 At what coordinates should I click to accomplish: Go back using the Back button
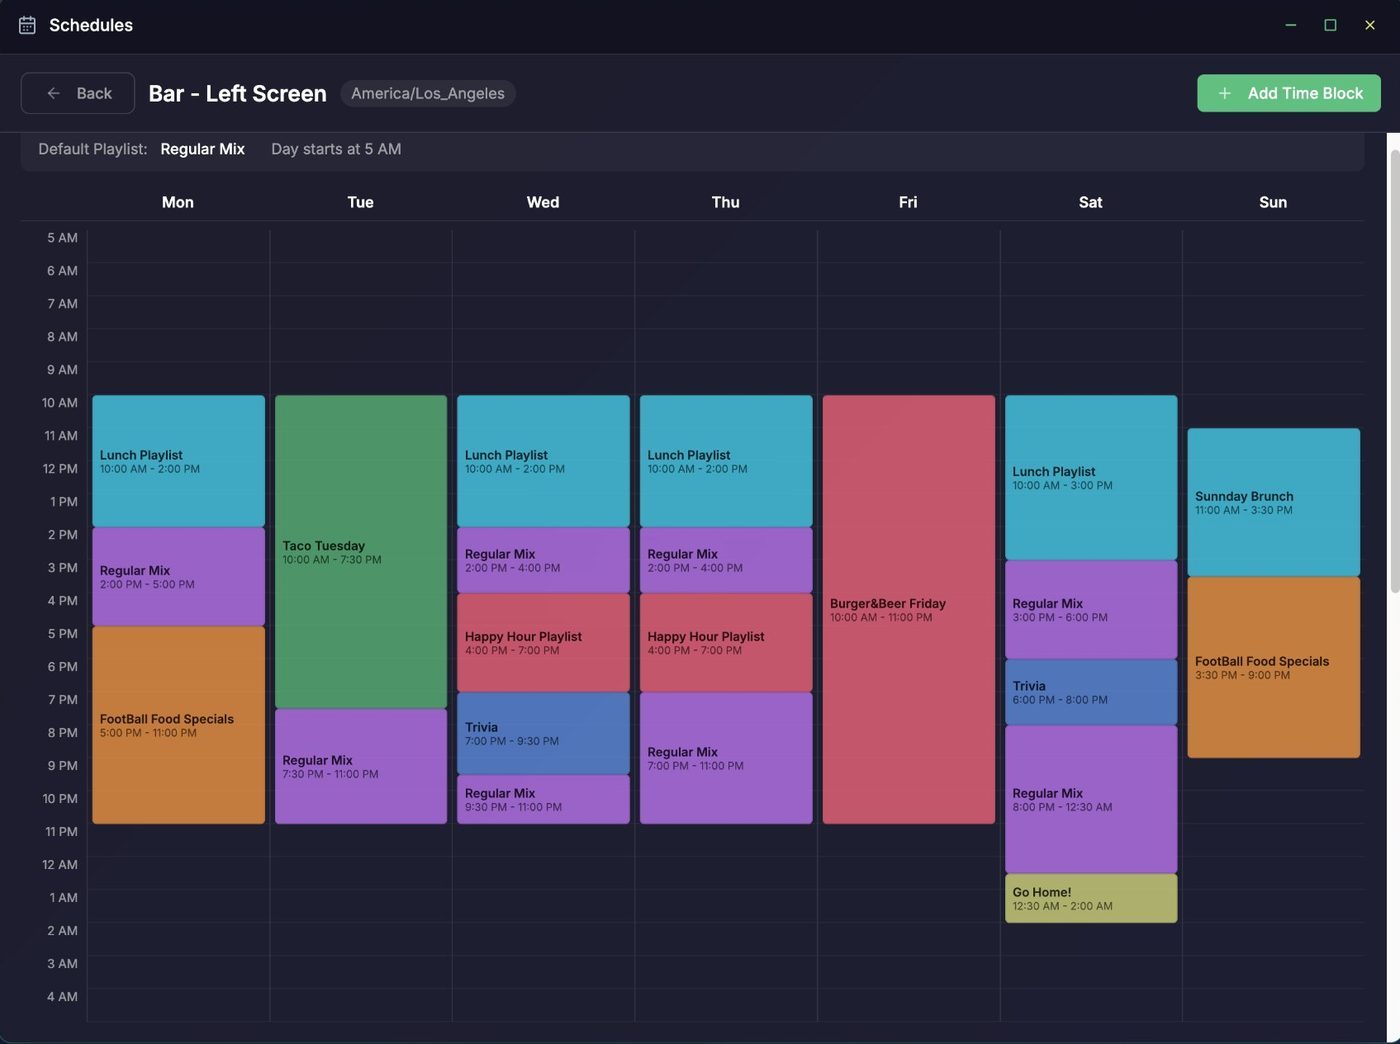coord(78,93)
